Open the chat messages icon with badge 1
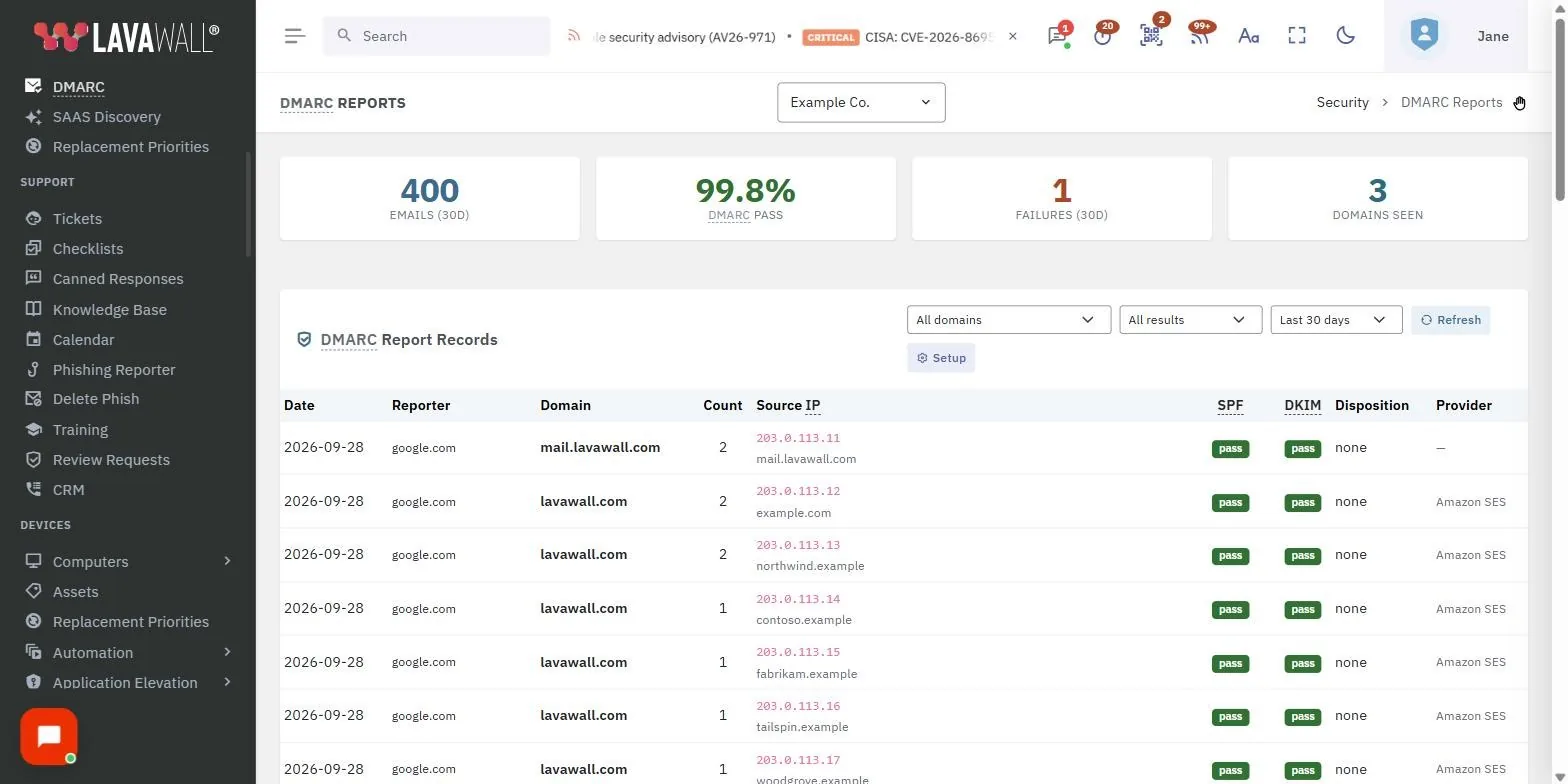 coord(1057,36)
